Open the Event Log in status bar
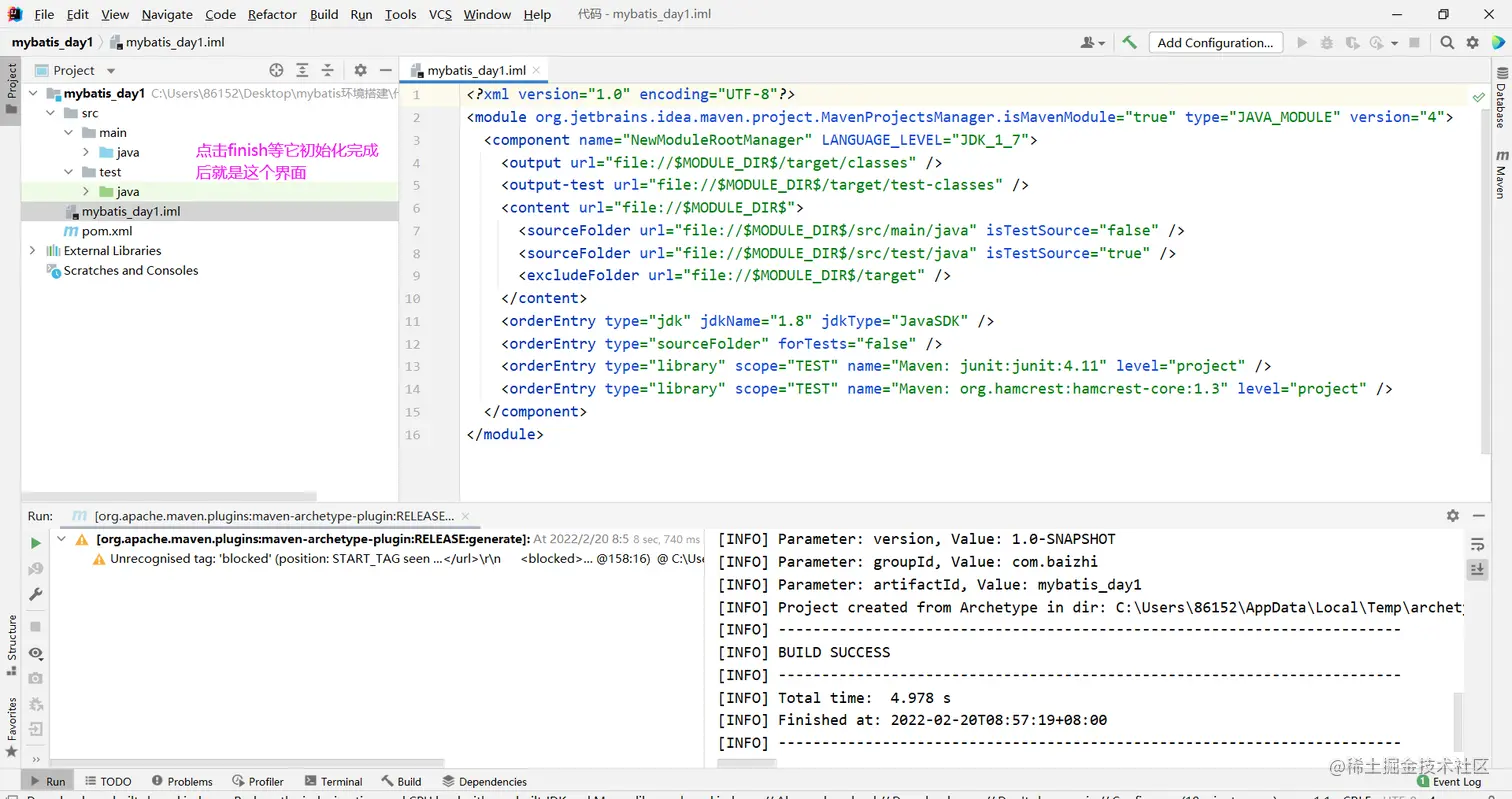1512x799 pixels. tap(1449, 781)
